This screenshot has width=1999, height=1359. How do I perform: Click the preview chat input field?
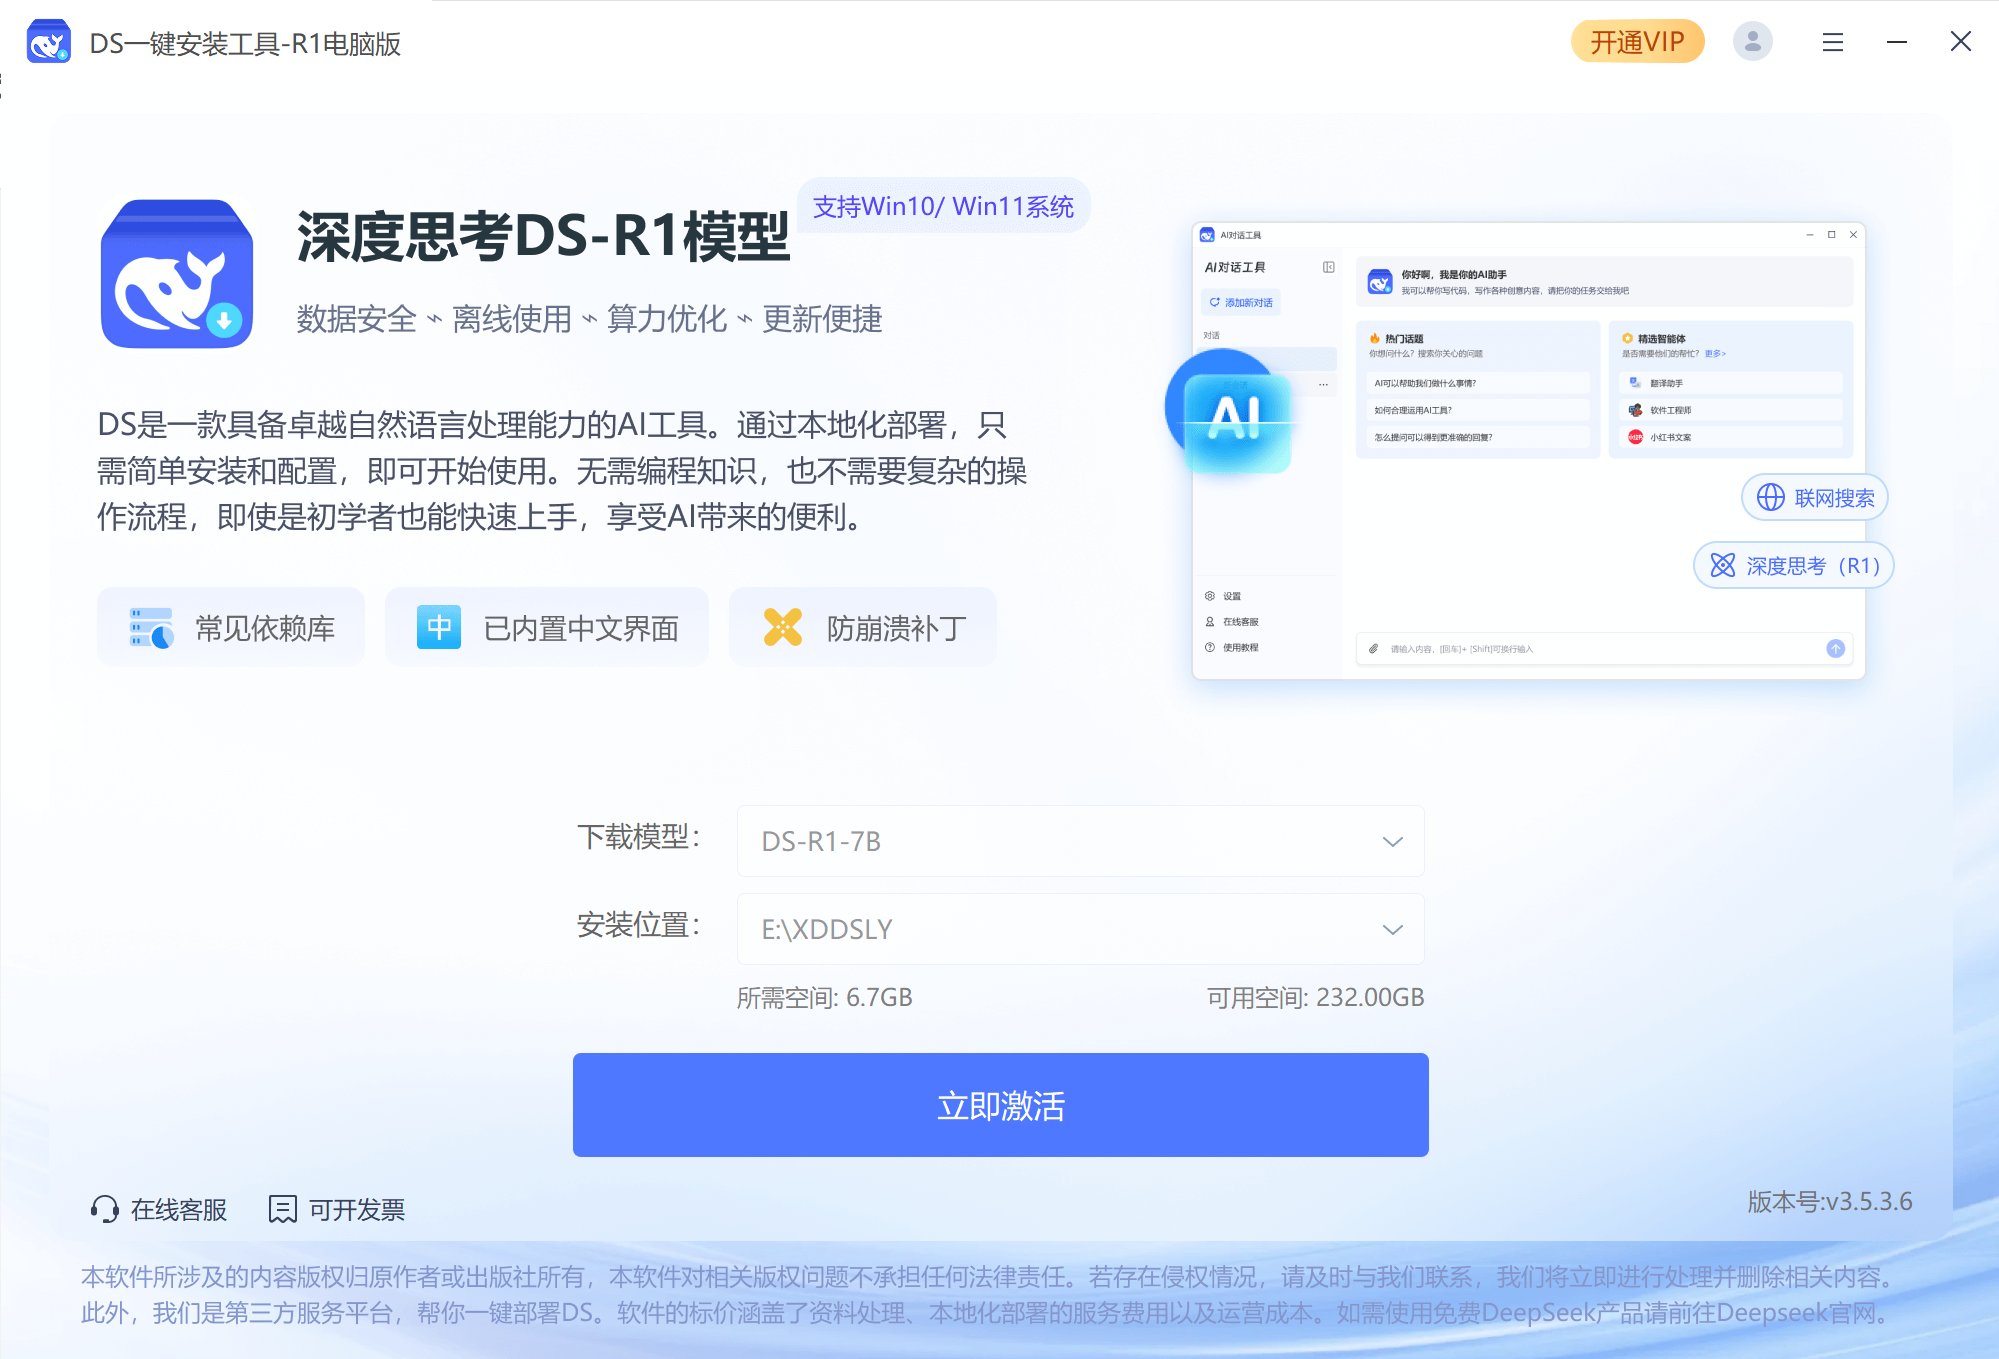pos(1604,649)
